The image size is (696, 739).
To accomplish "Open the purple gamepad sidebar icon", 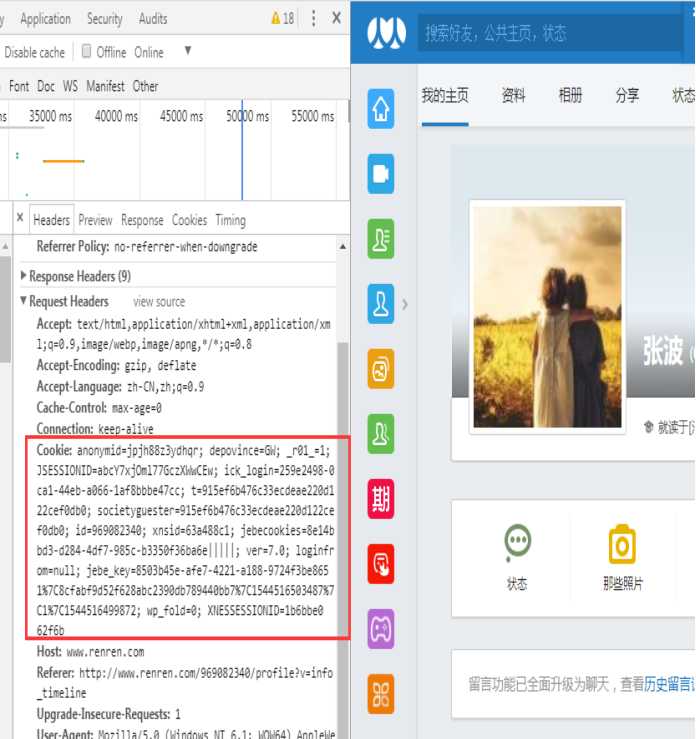I will [381, 629].
